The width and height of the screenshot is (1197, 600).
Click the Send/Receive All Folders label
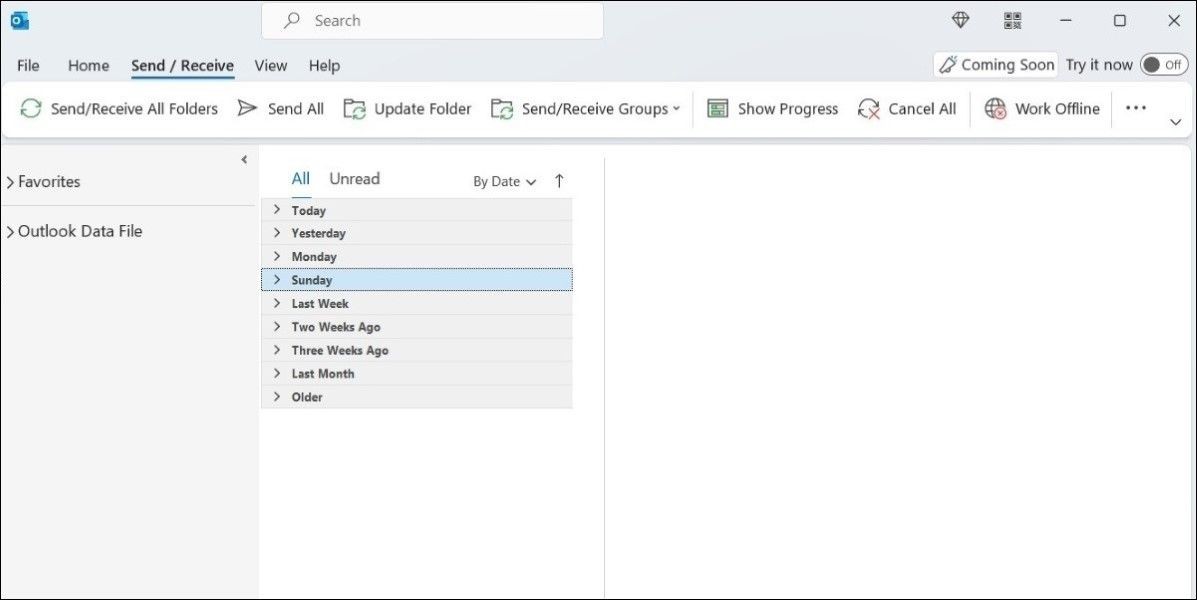134,109
